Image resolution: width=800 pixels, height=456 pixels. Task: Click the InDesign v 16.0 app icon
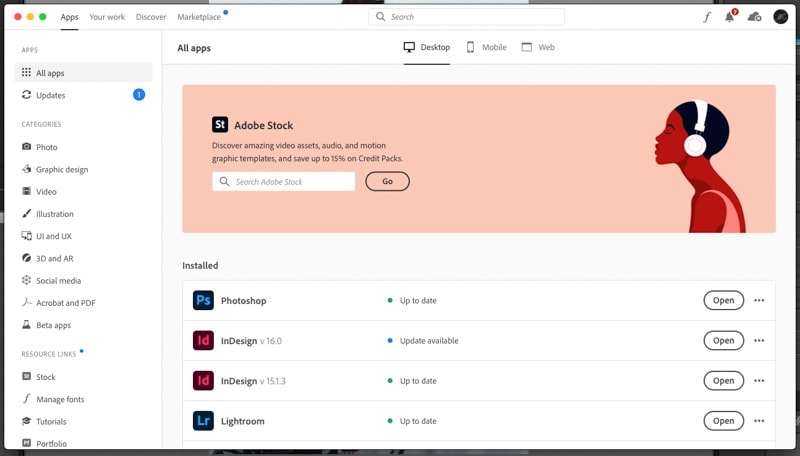coord(203,340)
